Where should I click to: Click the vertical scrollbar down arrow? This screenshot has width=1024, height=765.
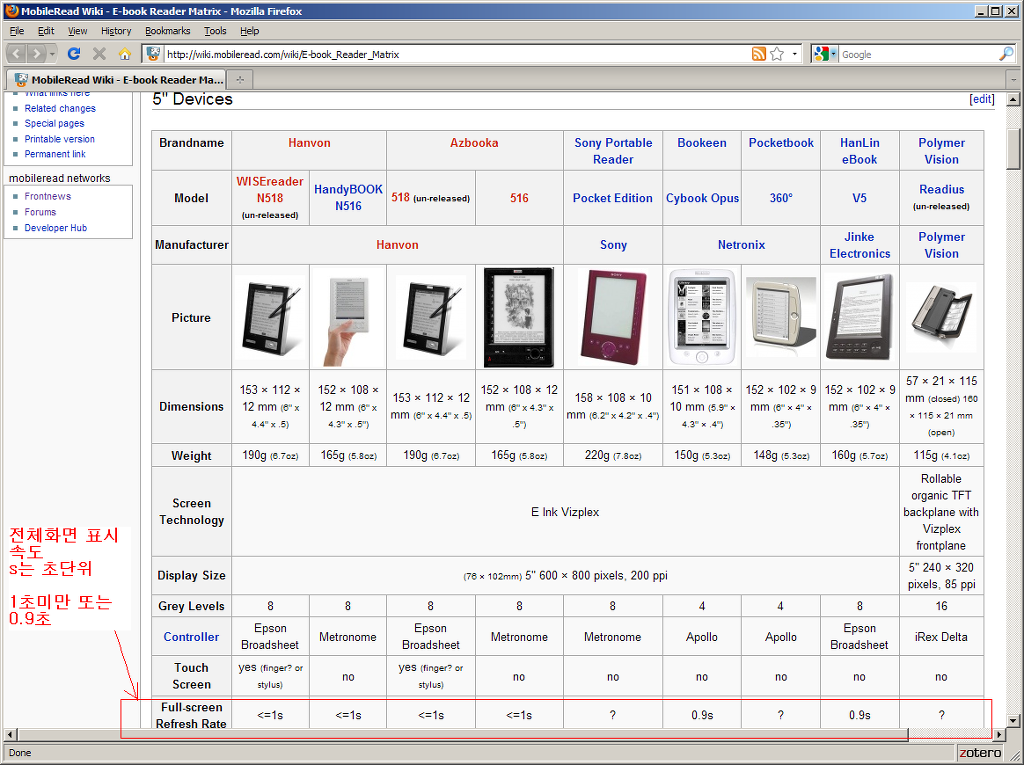(1014, 721)
